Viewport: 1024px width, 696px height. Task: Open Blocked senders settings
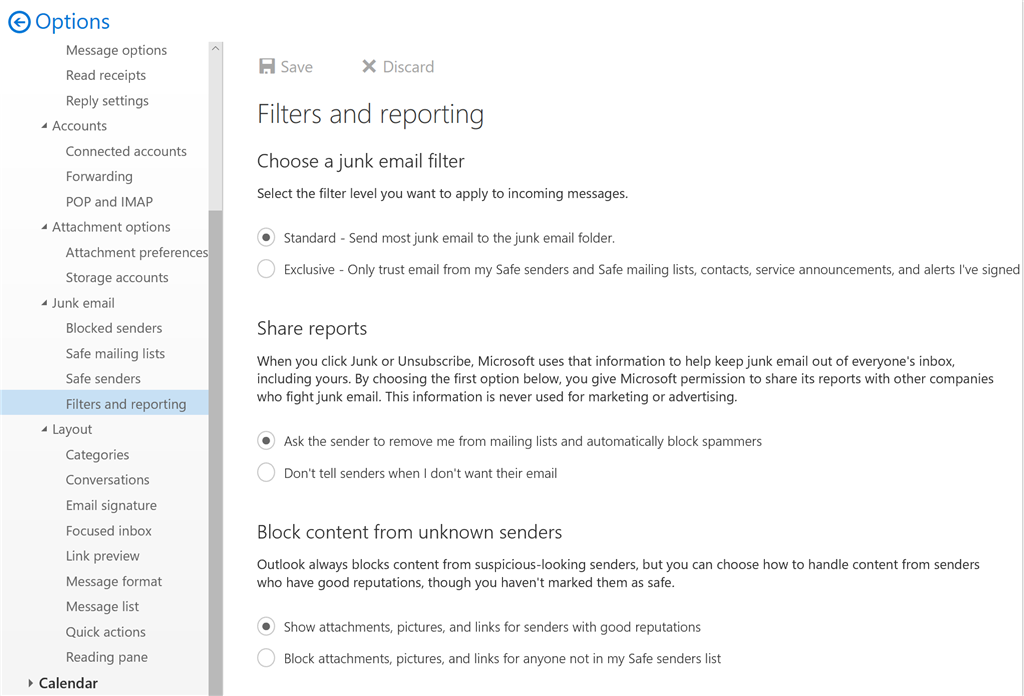point(114,328)
